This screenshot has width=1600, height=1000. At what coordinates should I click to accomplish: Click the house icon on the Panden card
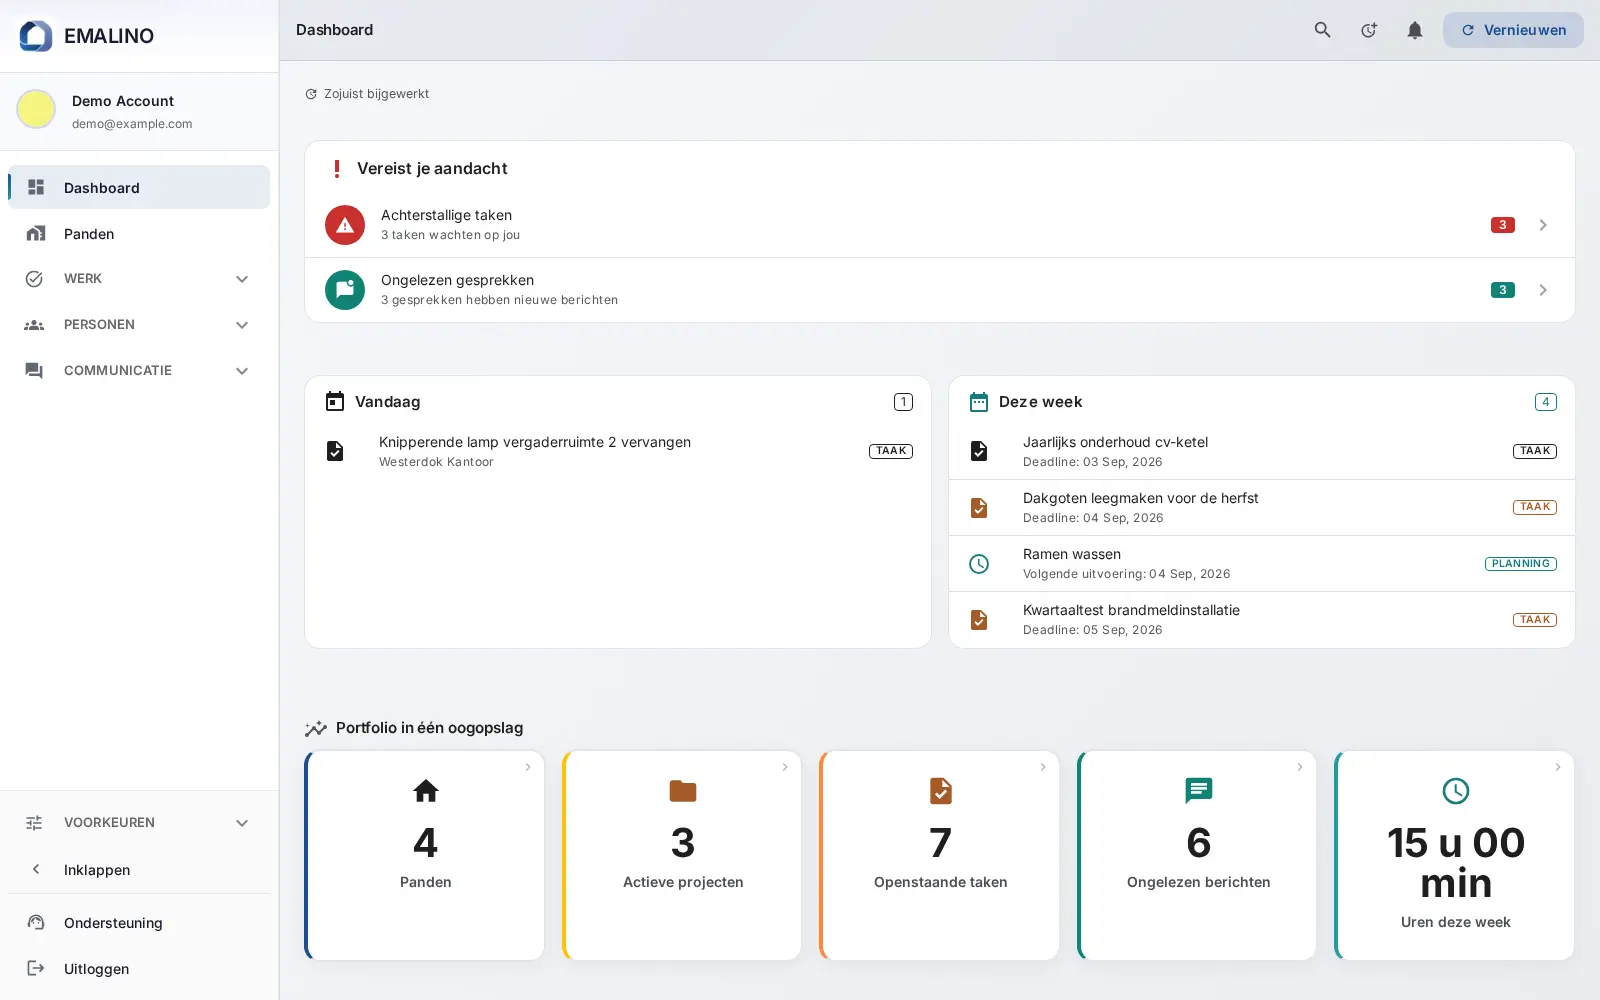click(x=426, y=791)
